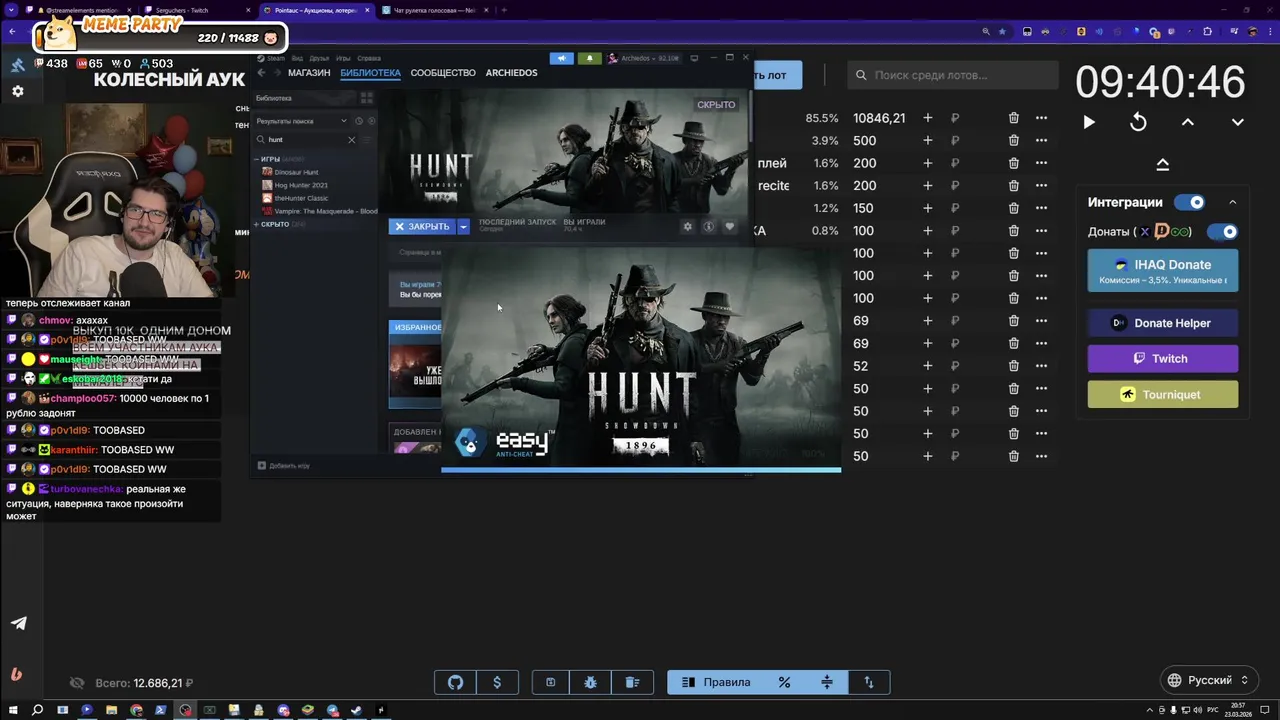Image resolution: width=1280 pixels, height=720 pixels.
Task: Click the GitHub icon in bottom toolbar
Action: pos(455,682)
